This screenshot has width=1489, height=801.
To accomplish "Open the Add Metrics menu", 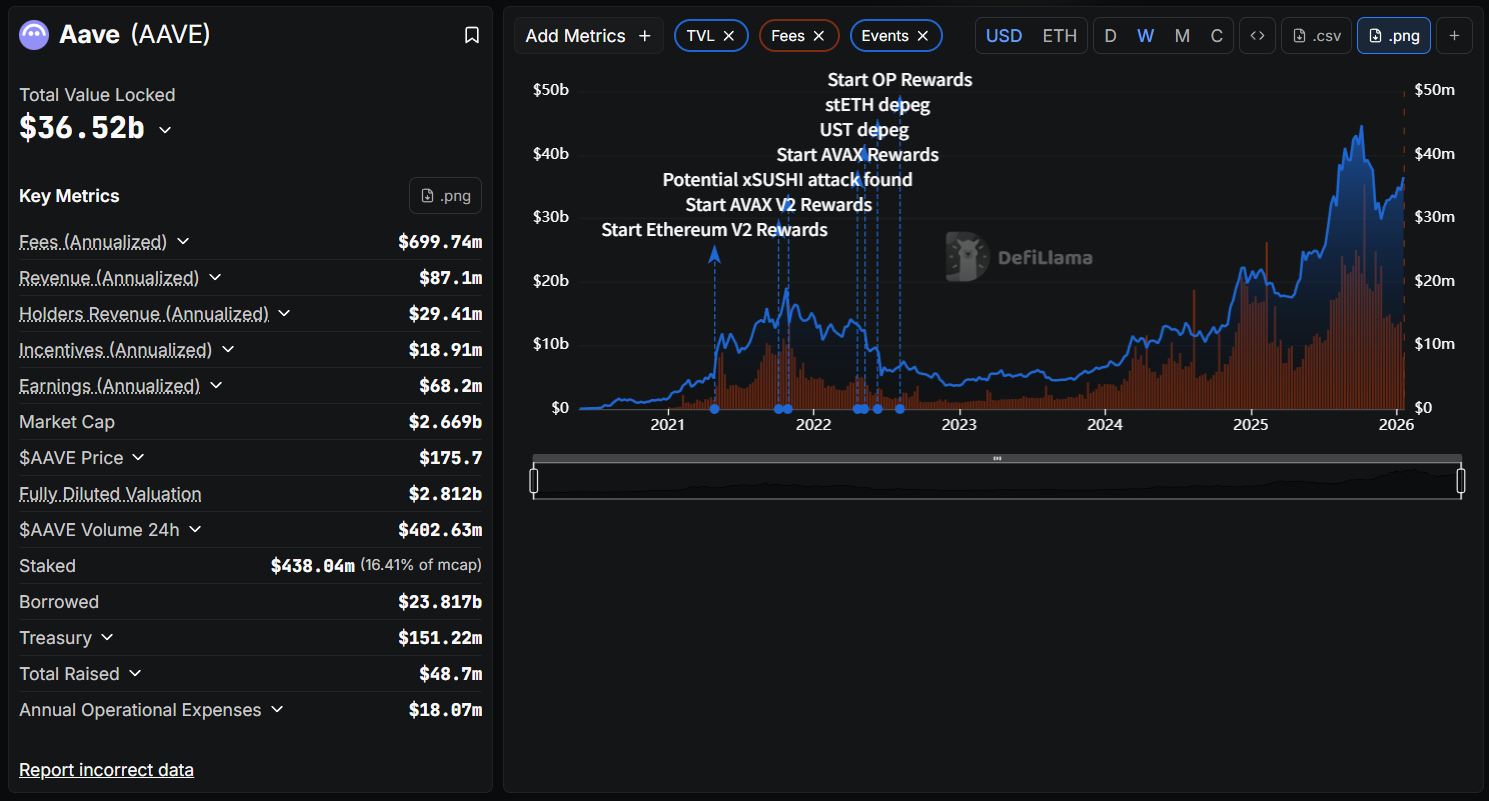I will pos(587,36).
